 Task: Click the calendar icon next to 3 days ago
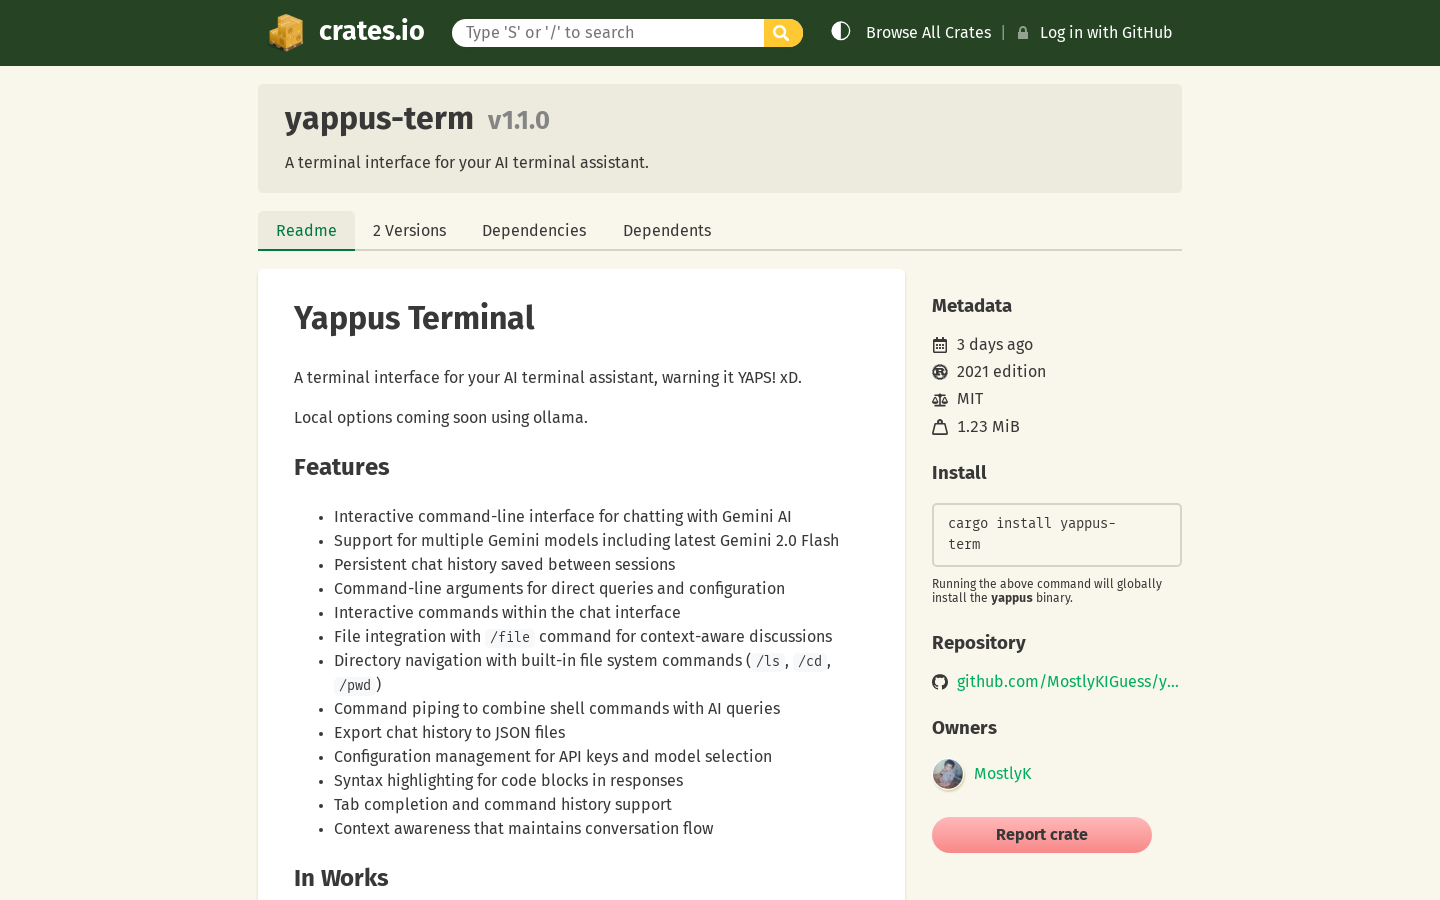940,345
